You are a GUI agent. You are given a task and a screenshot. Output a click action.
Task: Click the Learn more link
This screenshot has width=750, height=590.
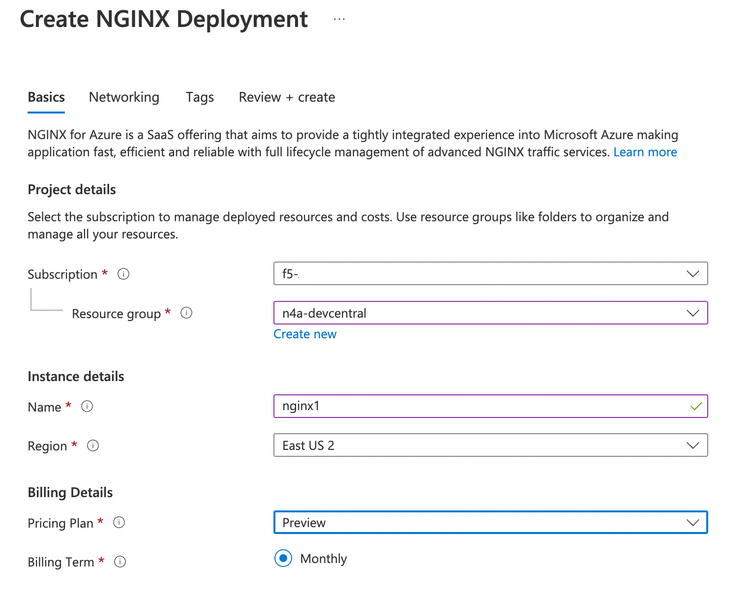pos(645,152)
